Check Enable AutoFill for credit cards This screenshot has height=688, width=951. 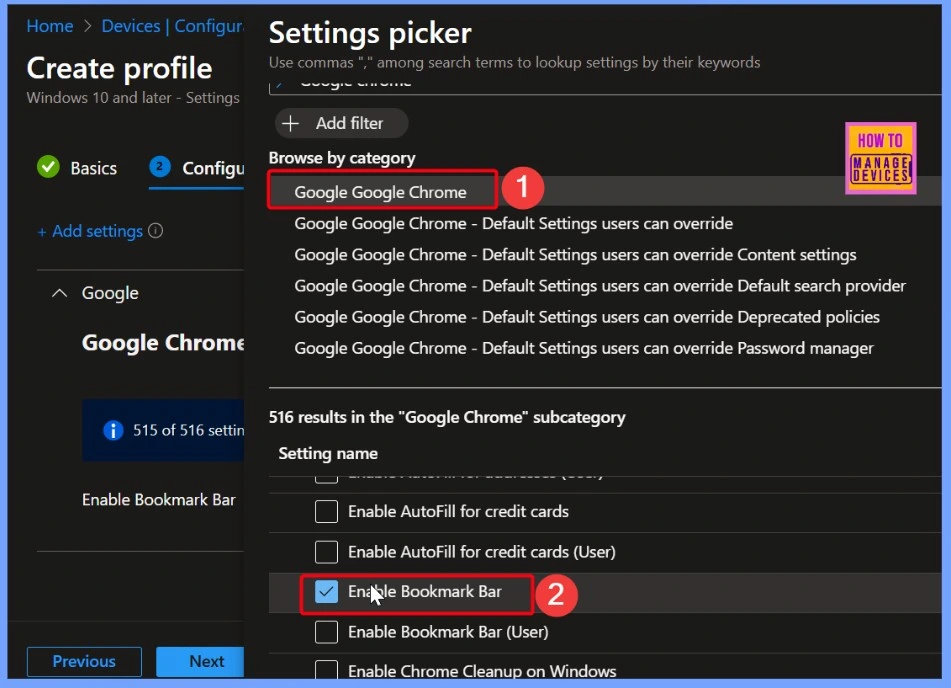[x=326, y=511]
